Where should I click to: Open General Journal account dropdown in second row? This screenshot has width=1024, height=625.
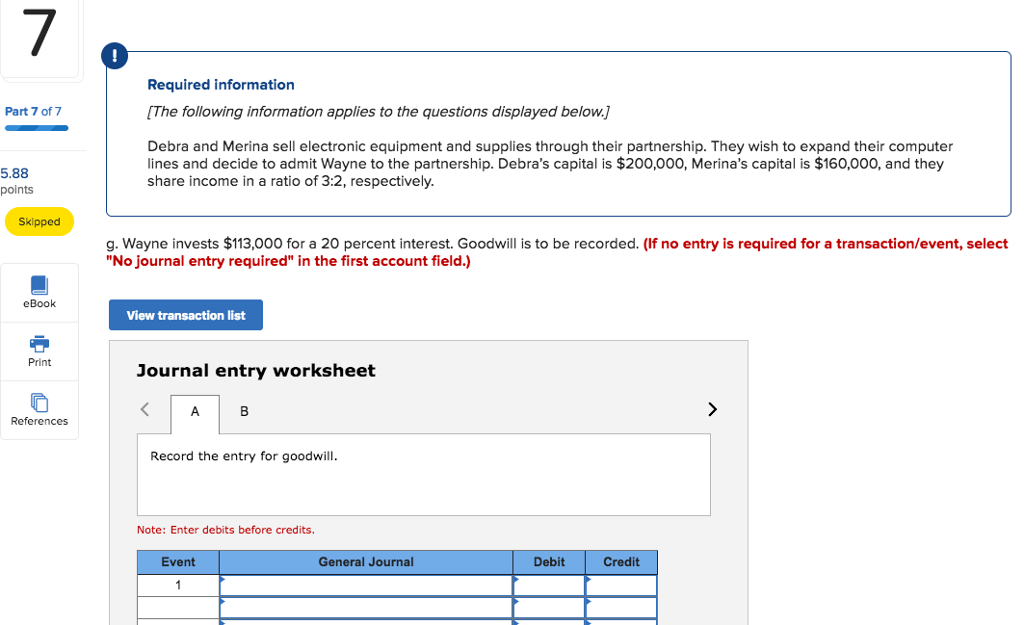tap(366, 608)
